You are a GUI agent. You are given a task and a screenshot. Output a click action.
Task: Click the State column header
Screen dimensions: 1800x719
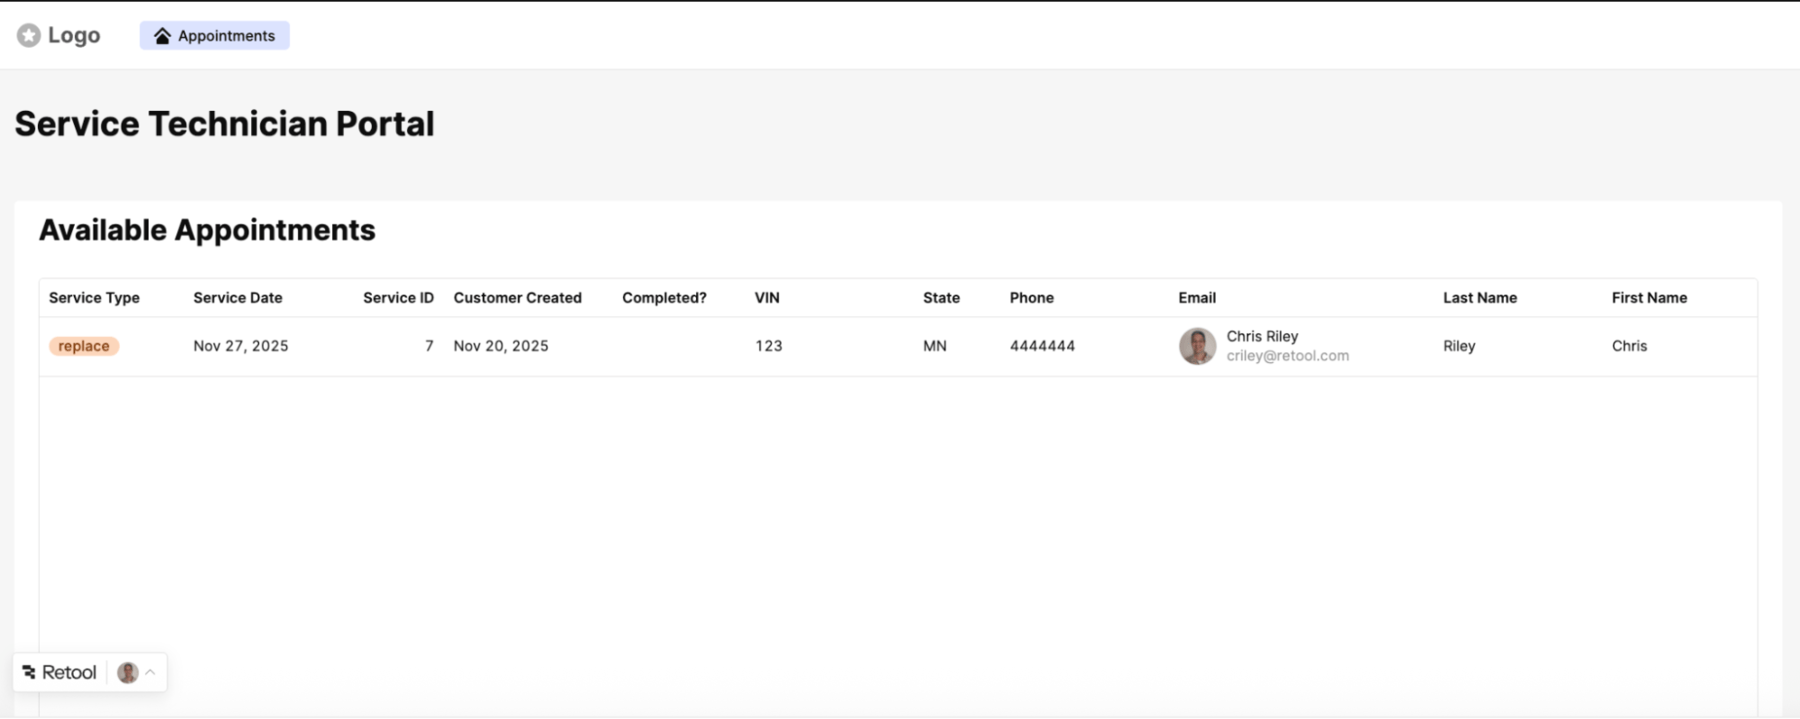[941, 298]
